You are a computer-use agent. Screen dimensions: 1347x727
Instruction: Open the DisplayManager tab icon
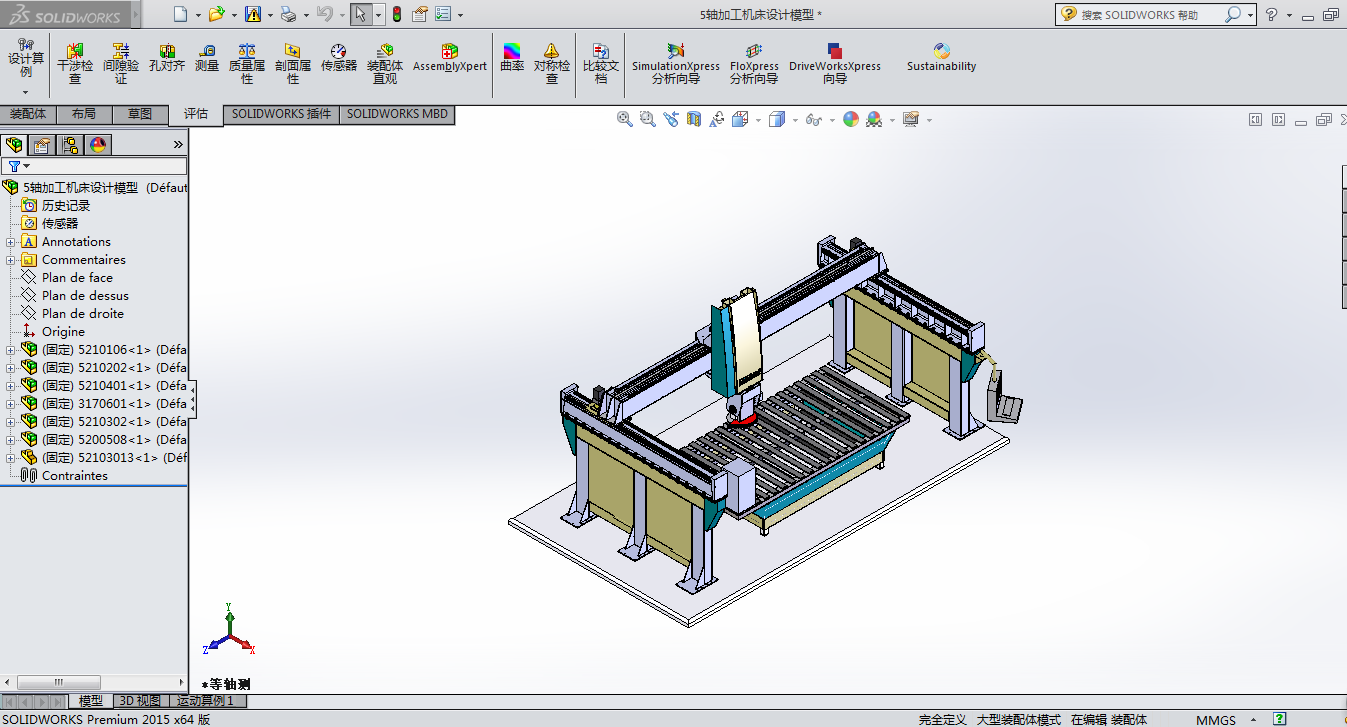tap(98, 145)
